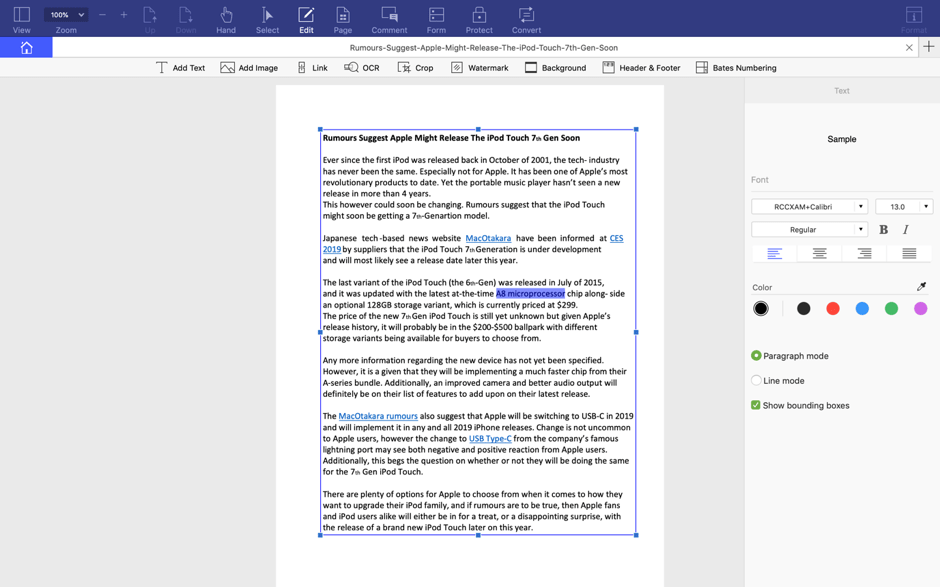Click the 2019 link under CES

[x=332, y=249]
